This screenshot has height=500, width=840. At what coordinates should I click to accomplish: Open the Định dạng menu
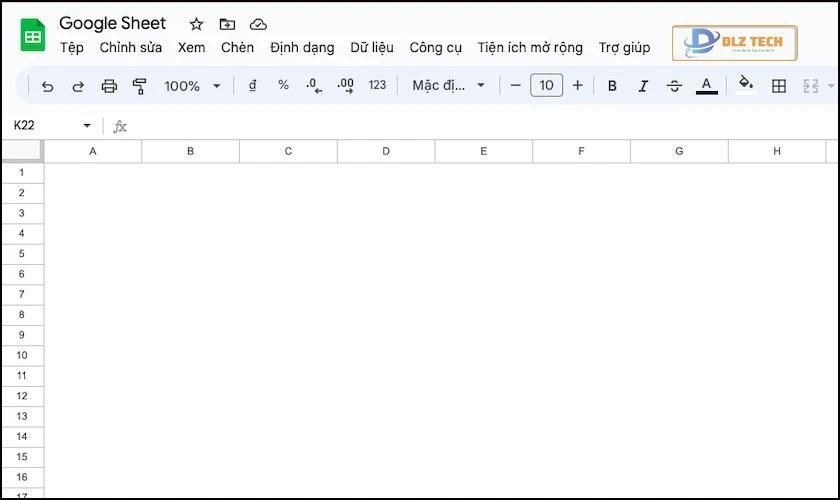point(302,48)
